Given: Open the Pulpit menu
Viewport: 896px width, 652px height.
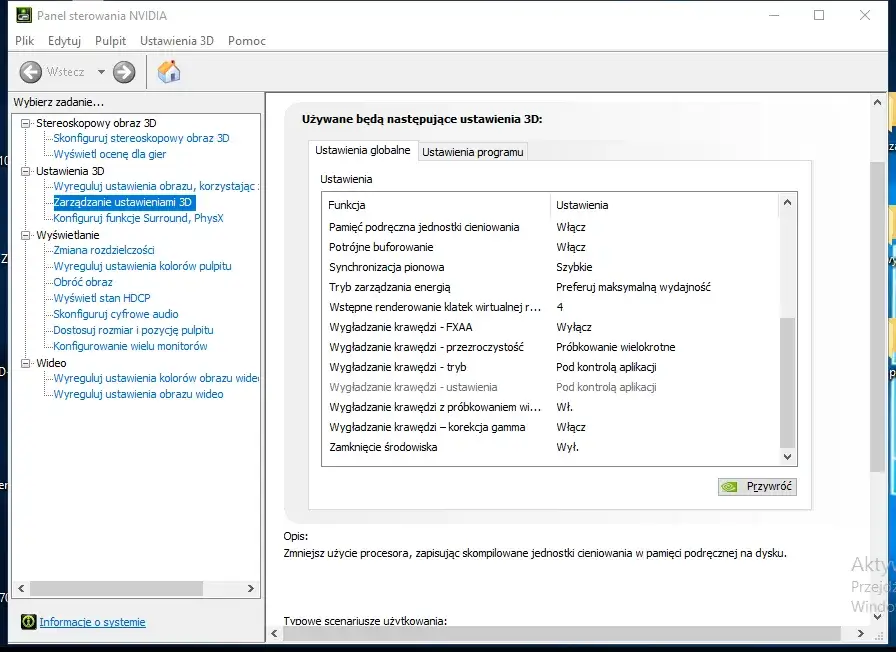Looking at the screenshot, I should (110, 41).
